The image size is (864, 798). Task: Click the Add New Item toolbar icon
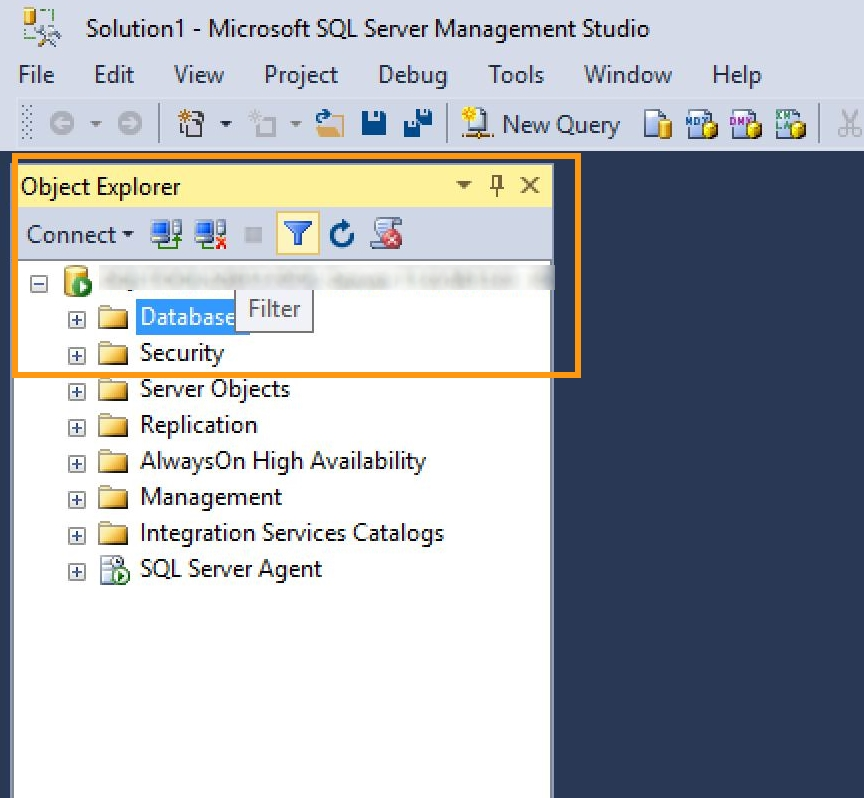262,122
